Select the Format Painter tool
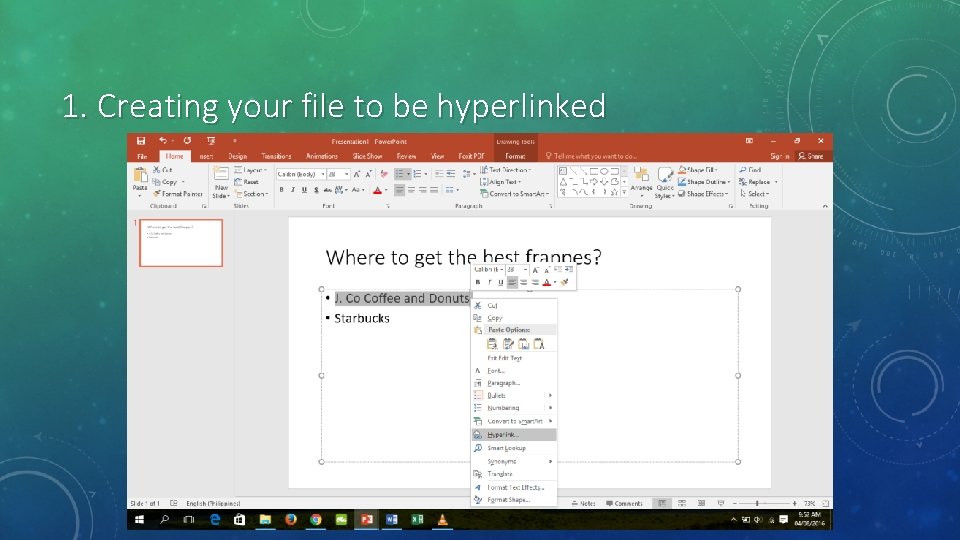The height and width of the screenshot is (540, 960). click(178, 193)
